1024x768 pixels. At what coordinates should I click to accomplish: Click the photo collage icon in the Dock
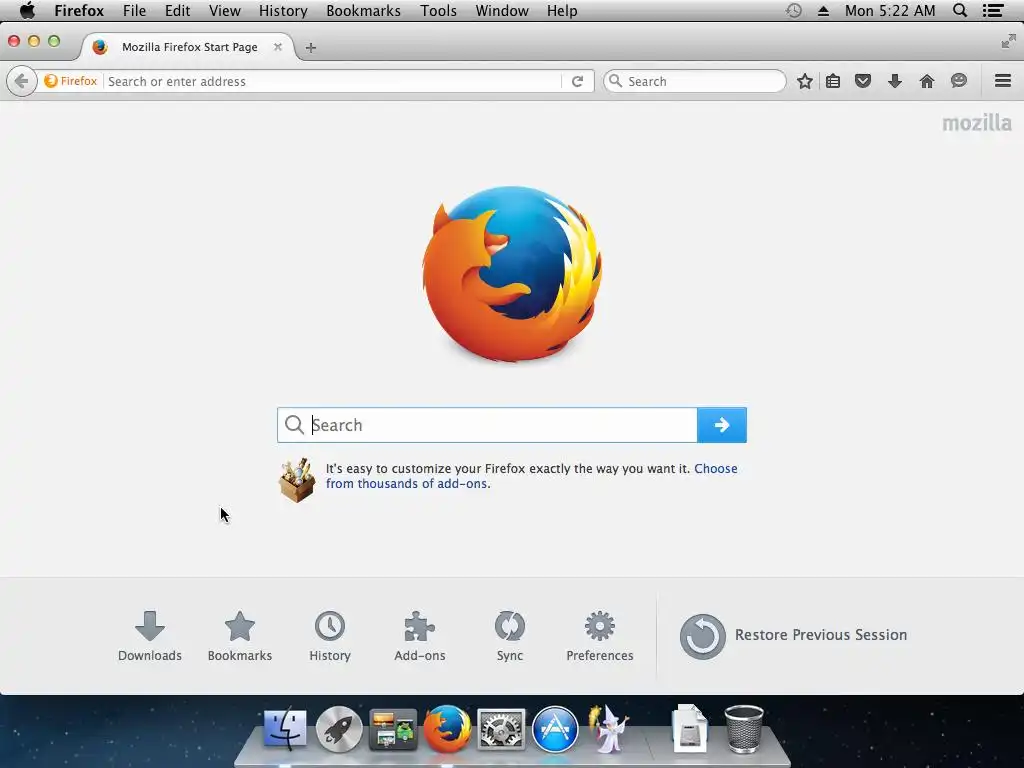coord(393,728)
